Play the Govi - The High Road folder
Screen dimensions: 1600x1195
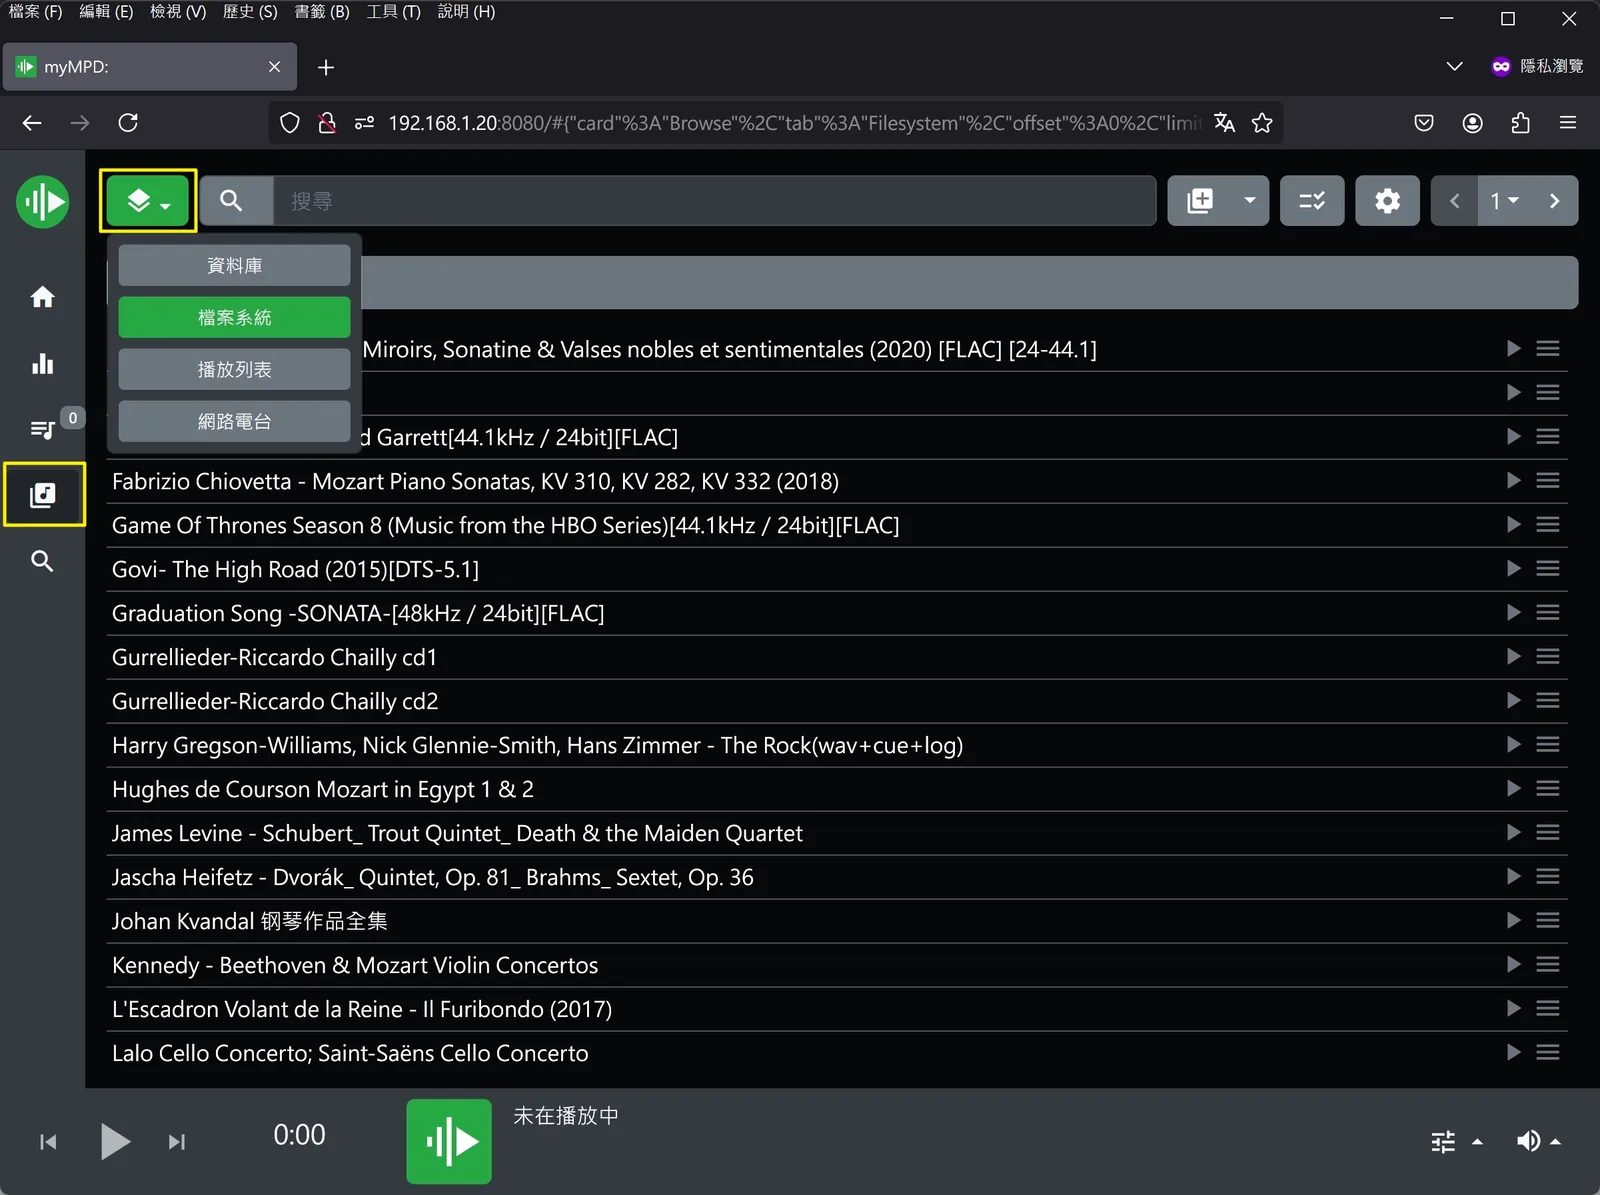[x=1514, y=568]
